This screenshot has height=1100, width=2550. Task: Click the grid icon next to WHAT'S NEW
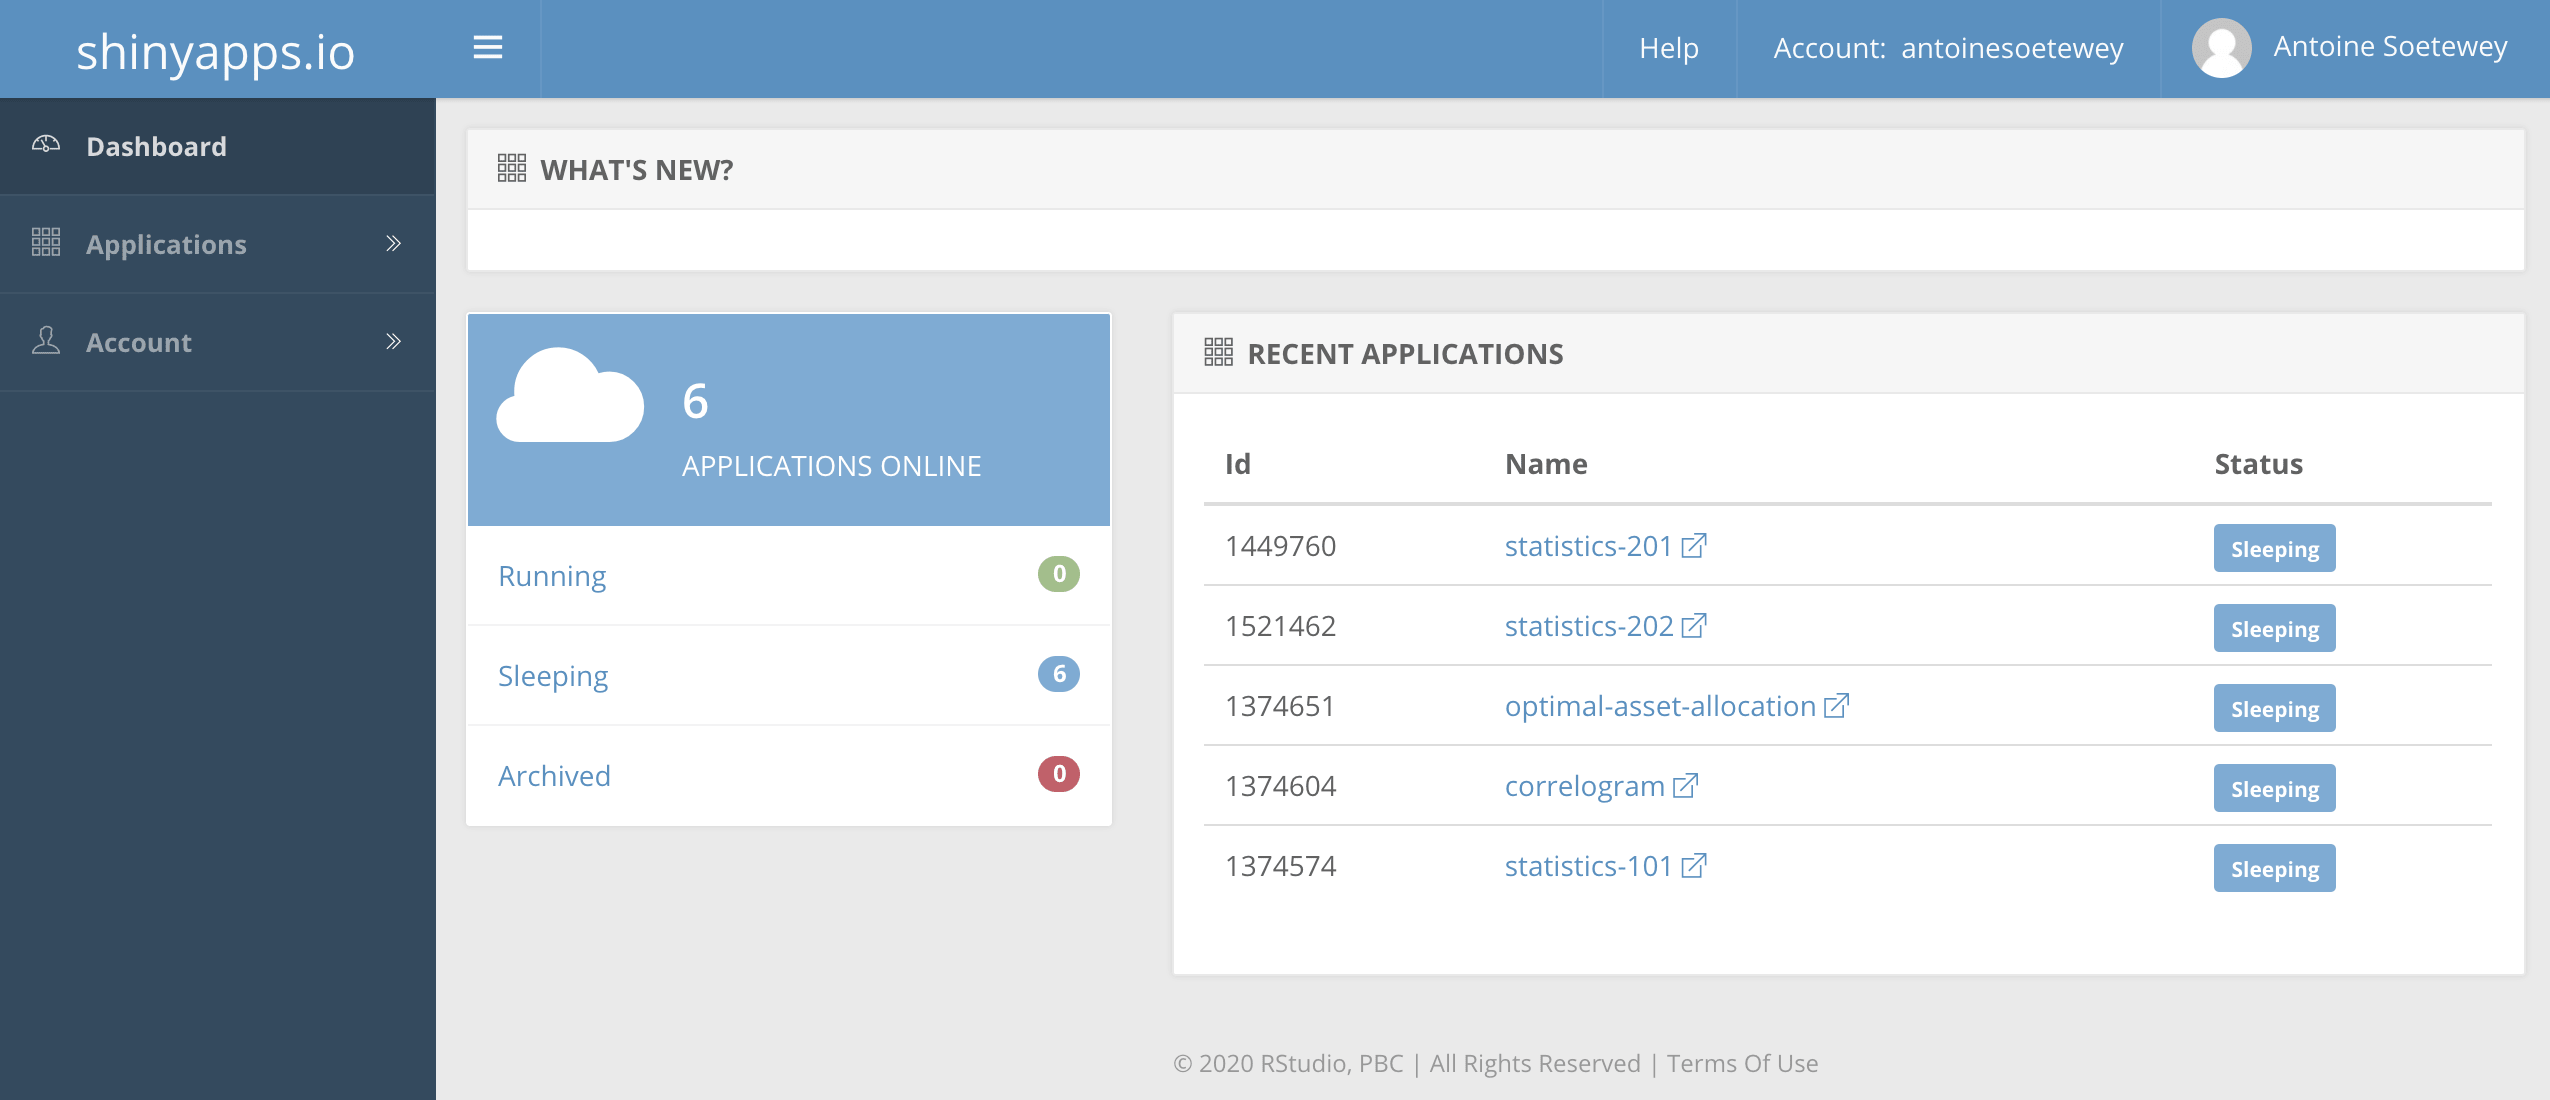512,168
